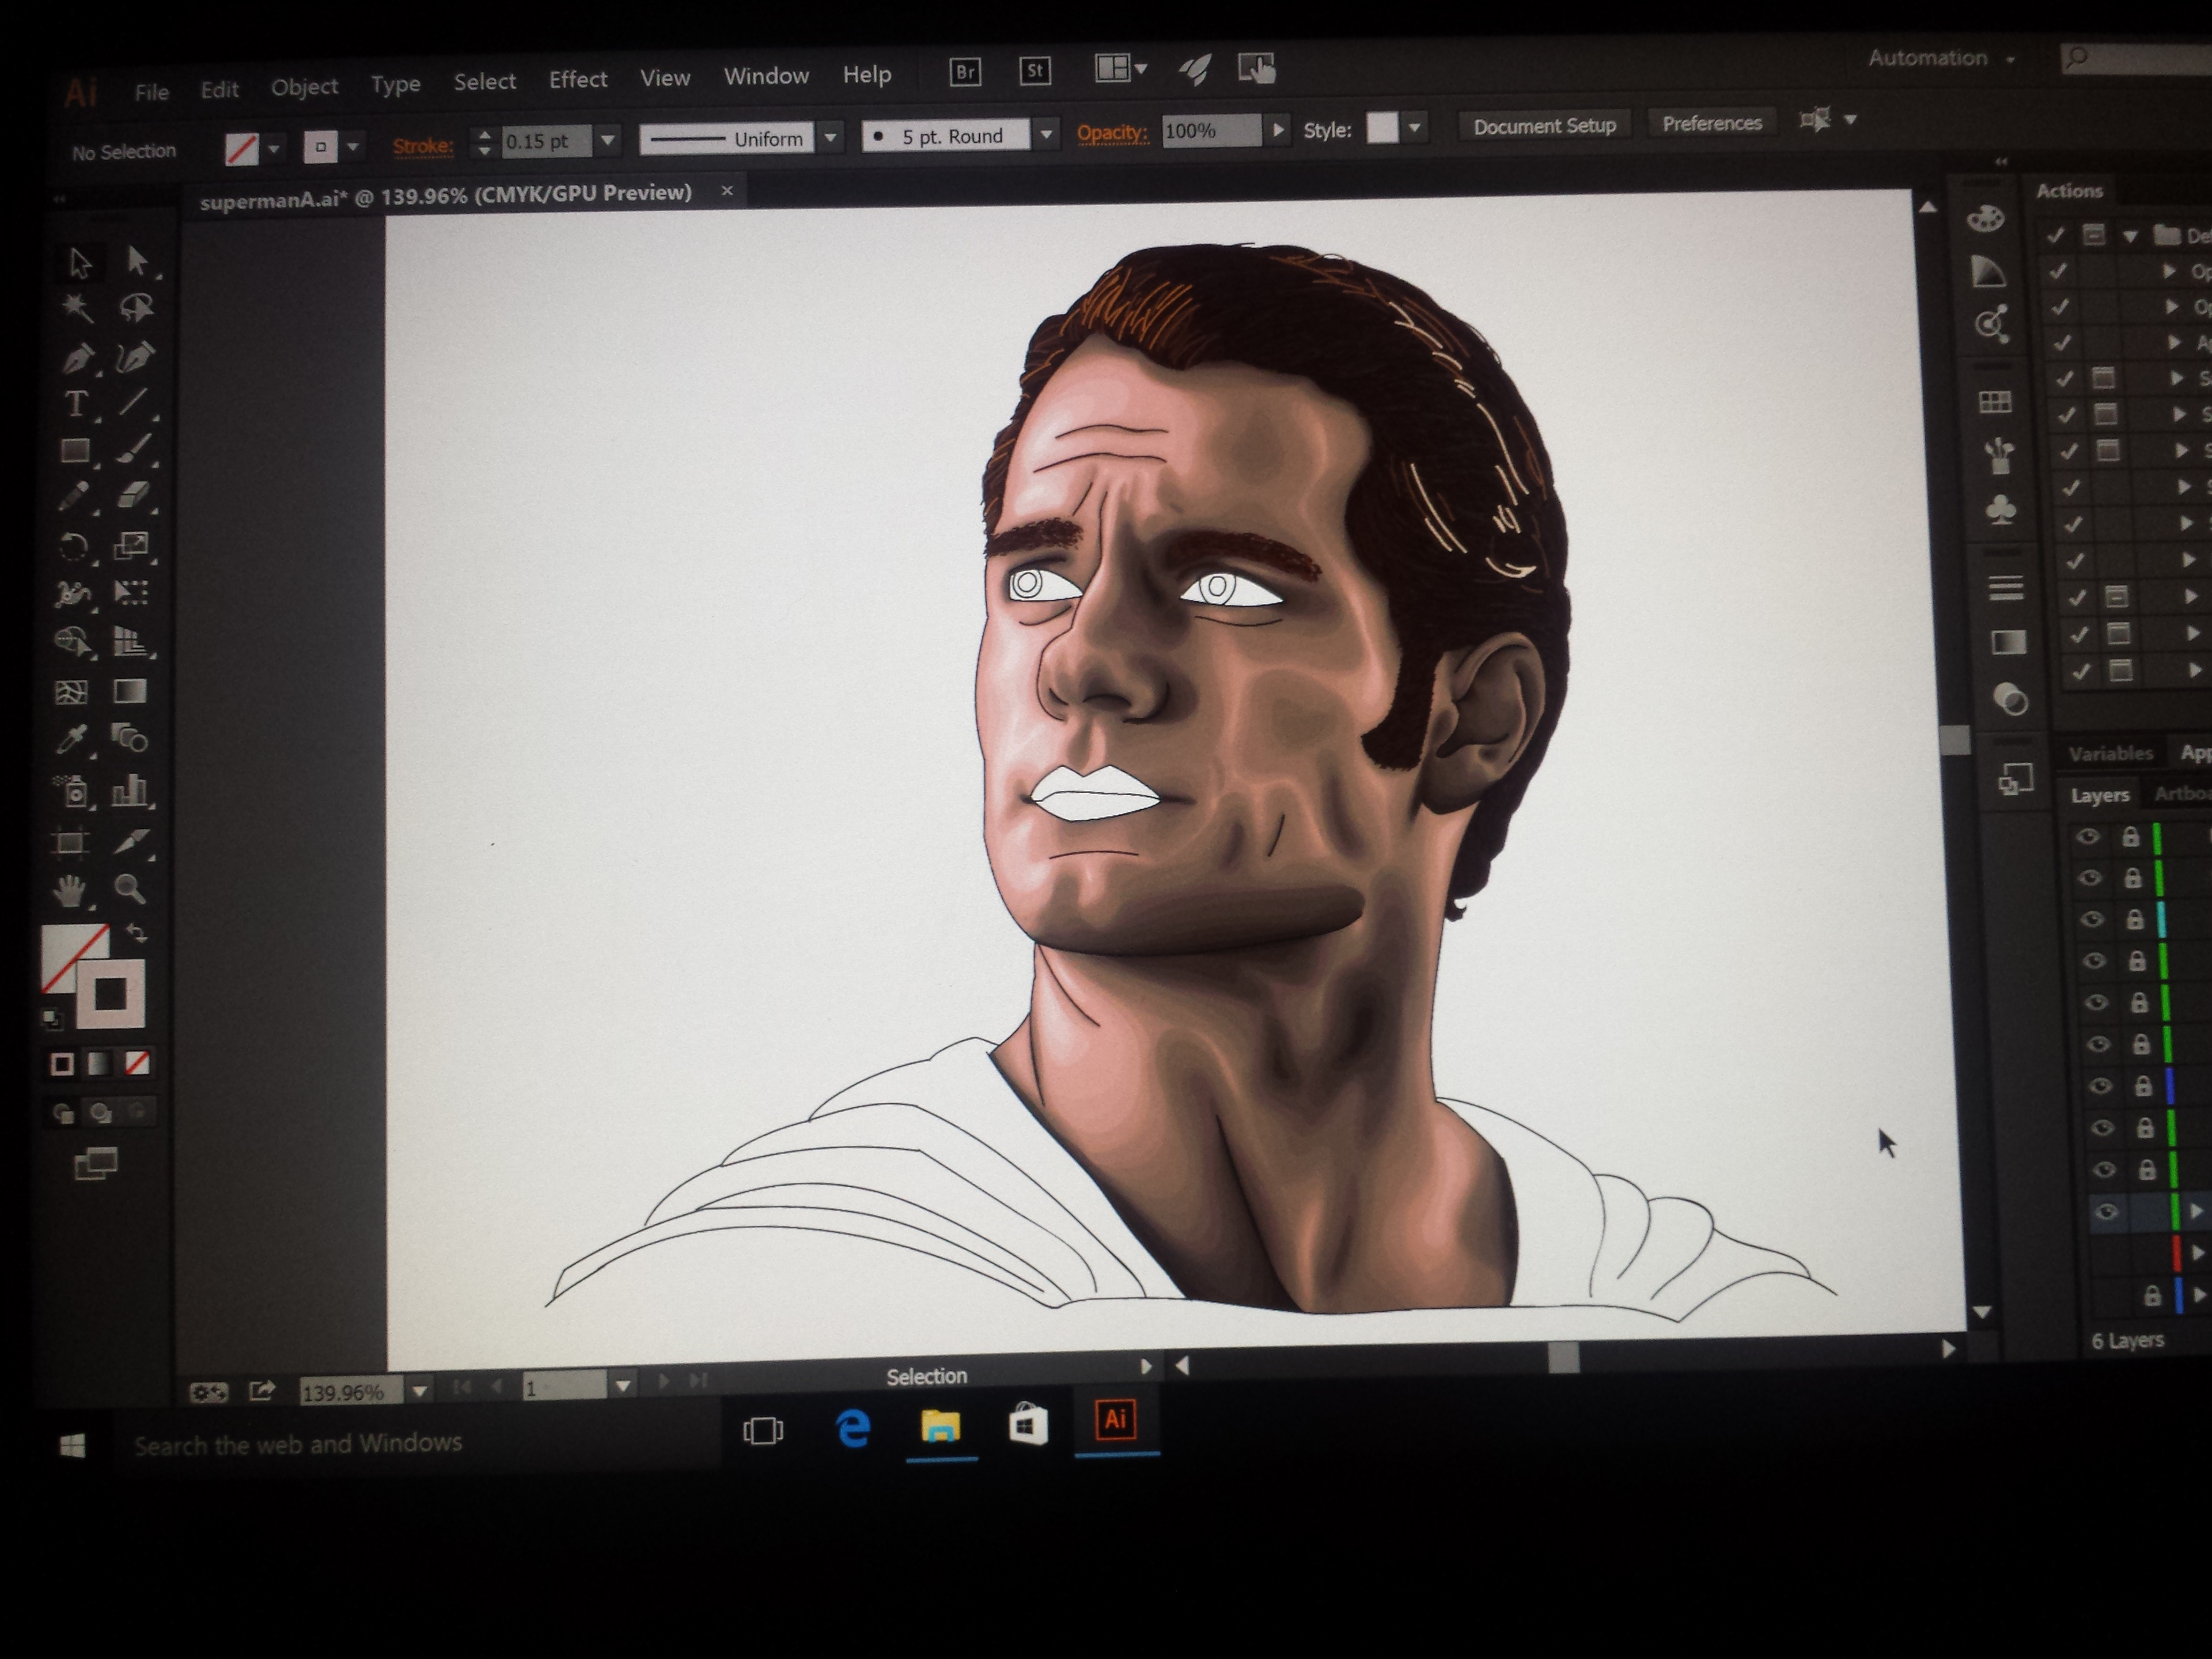This screenshot has width=2212, height=1659.
Task: Select the Artboard tool
Action: (x=70, y=842)
